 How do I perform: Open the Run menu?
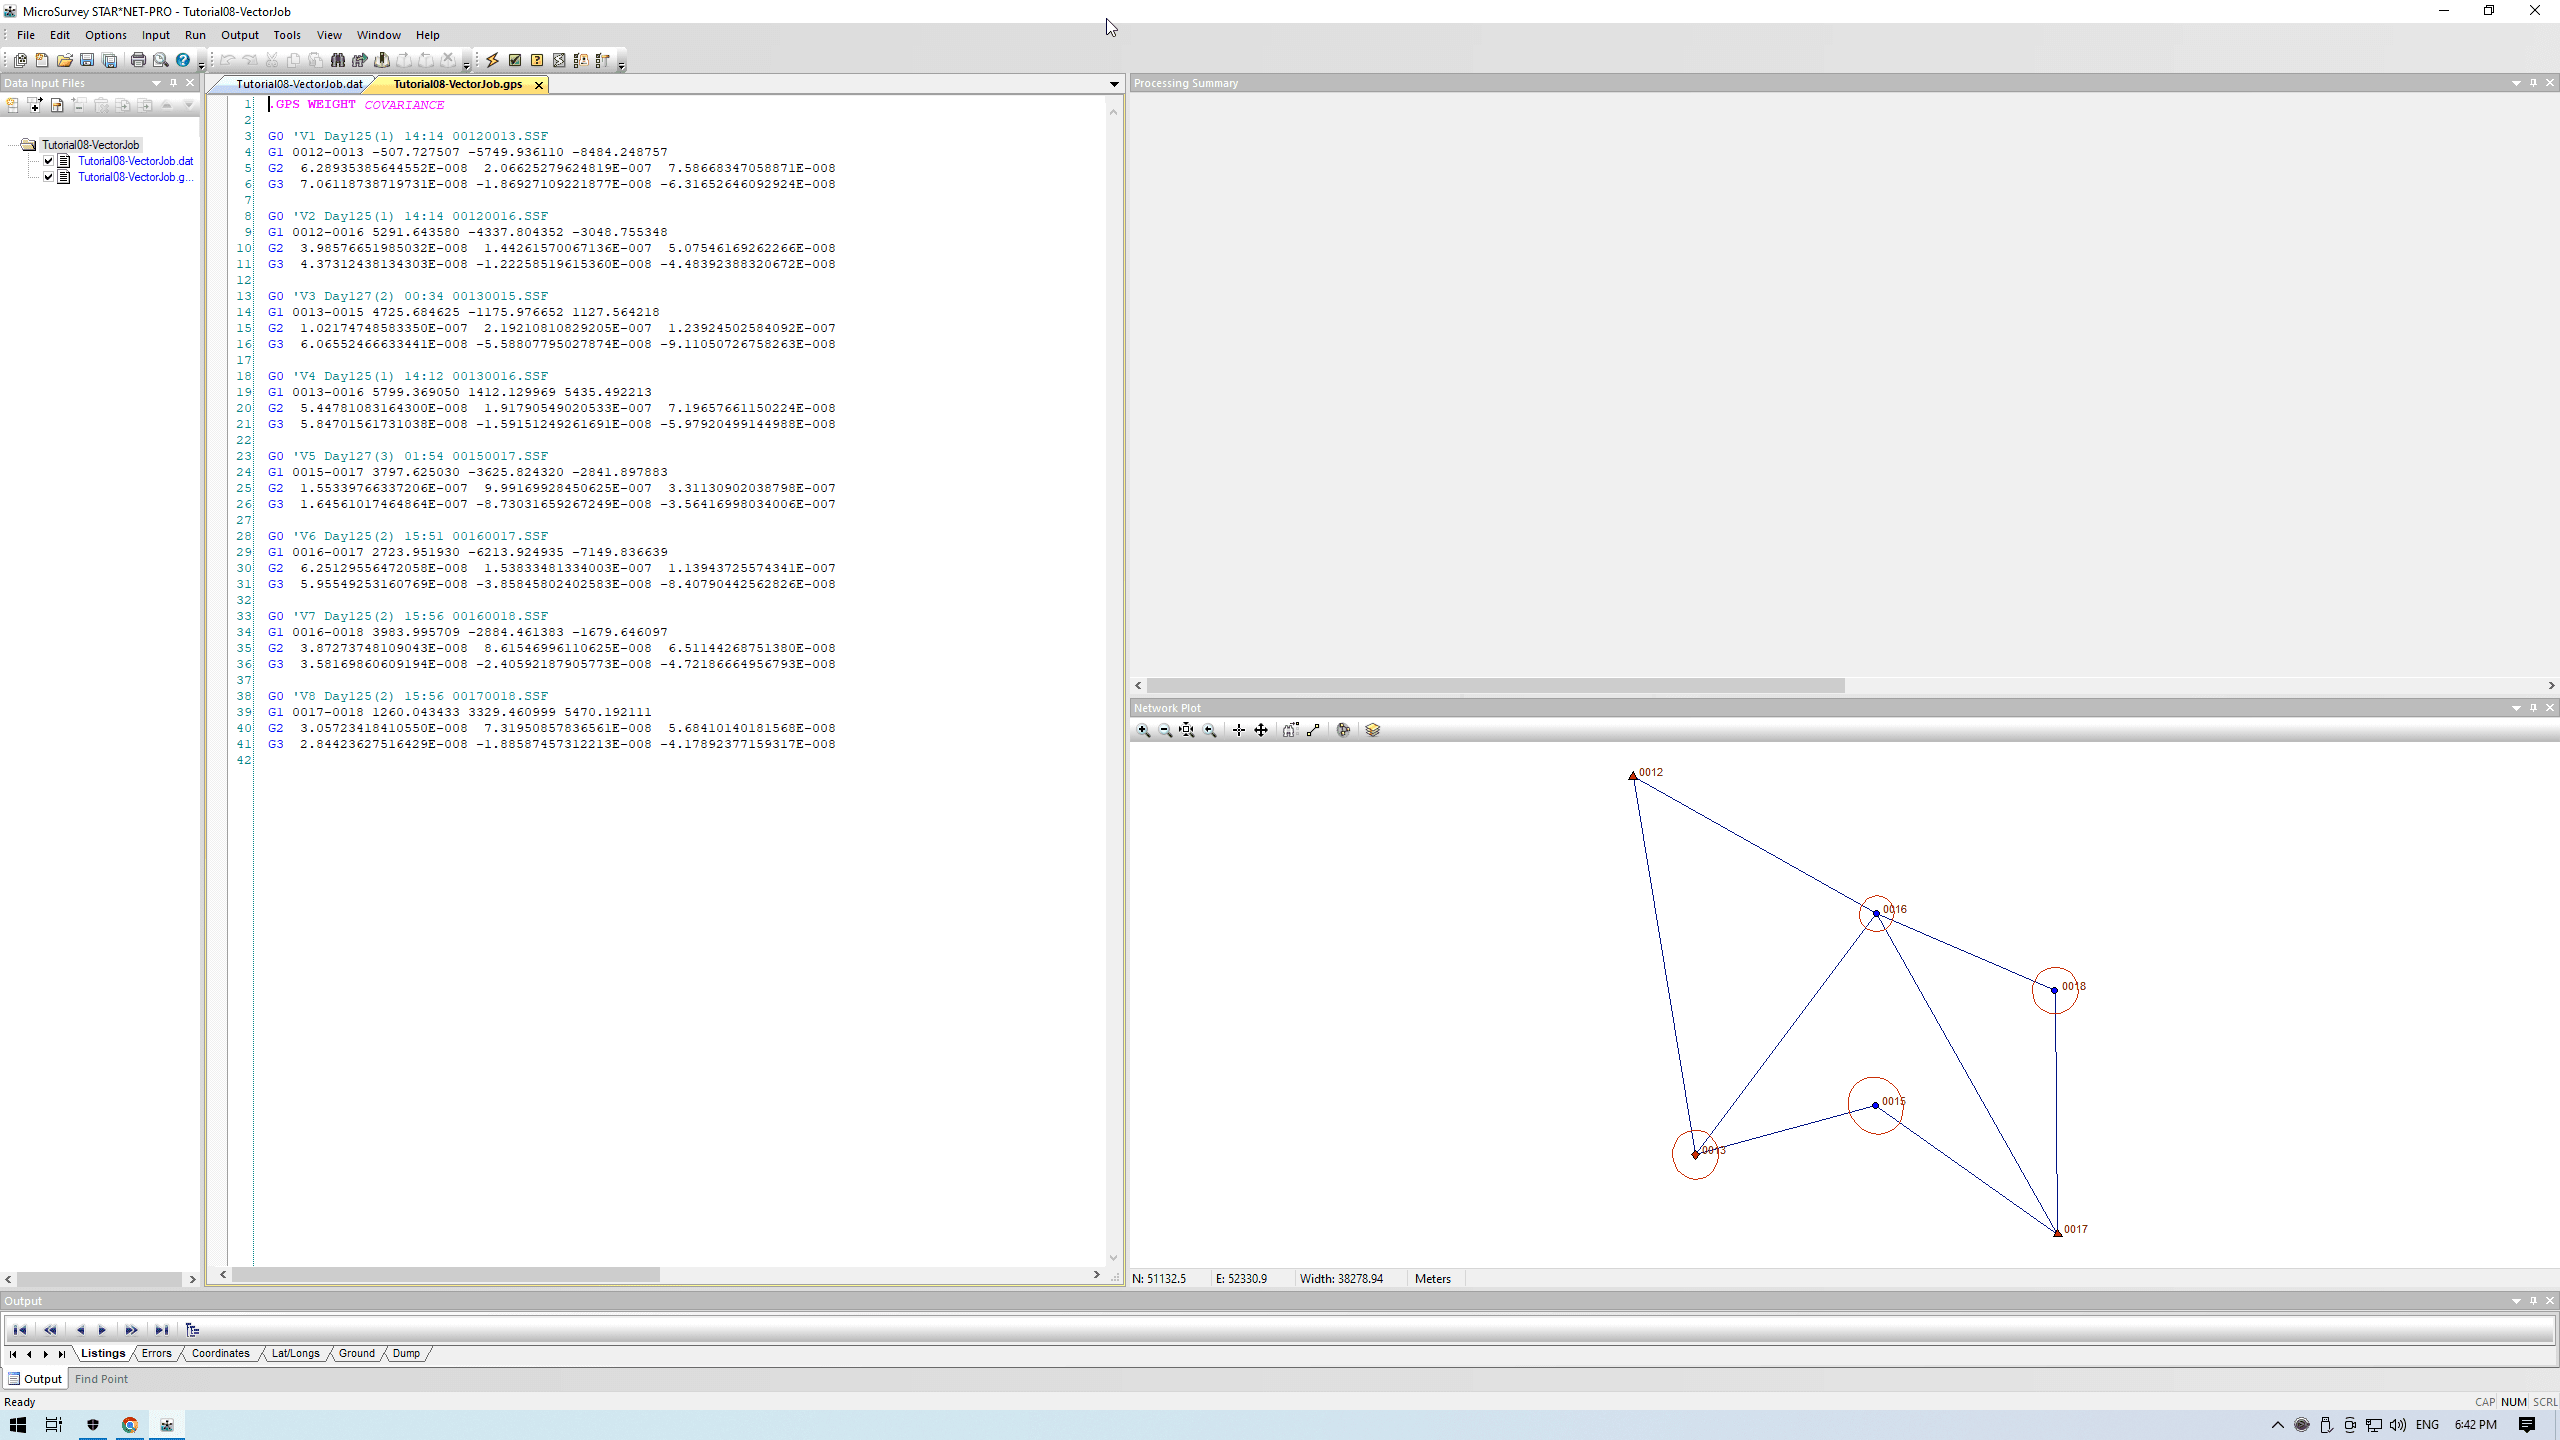tap(195, 35)
